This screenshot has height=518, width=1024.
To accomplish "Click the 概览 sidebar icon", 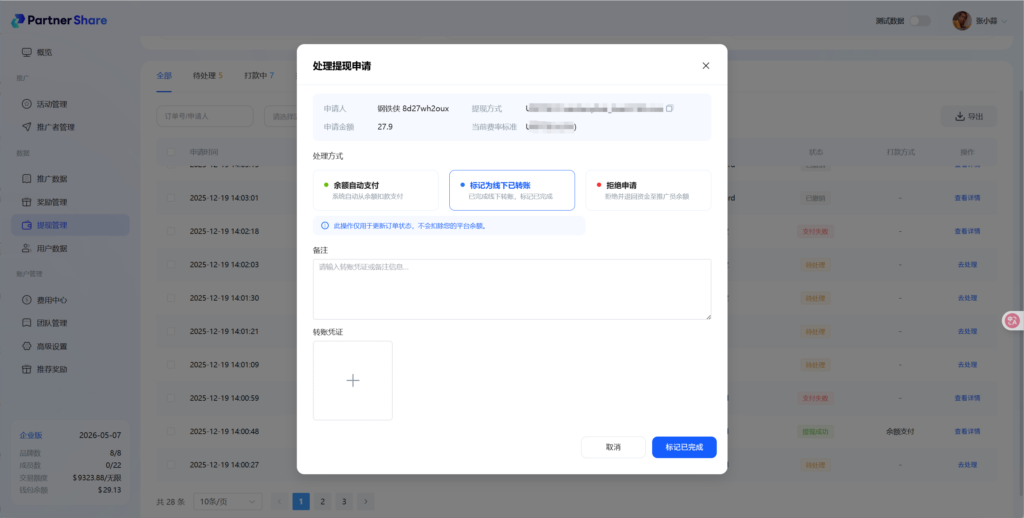I will [27, 52].
